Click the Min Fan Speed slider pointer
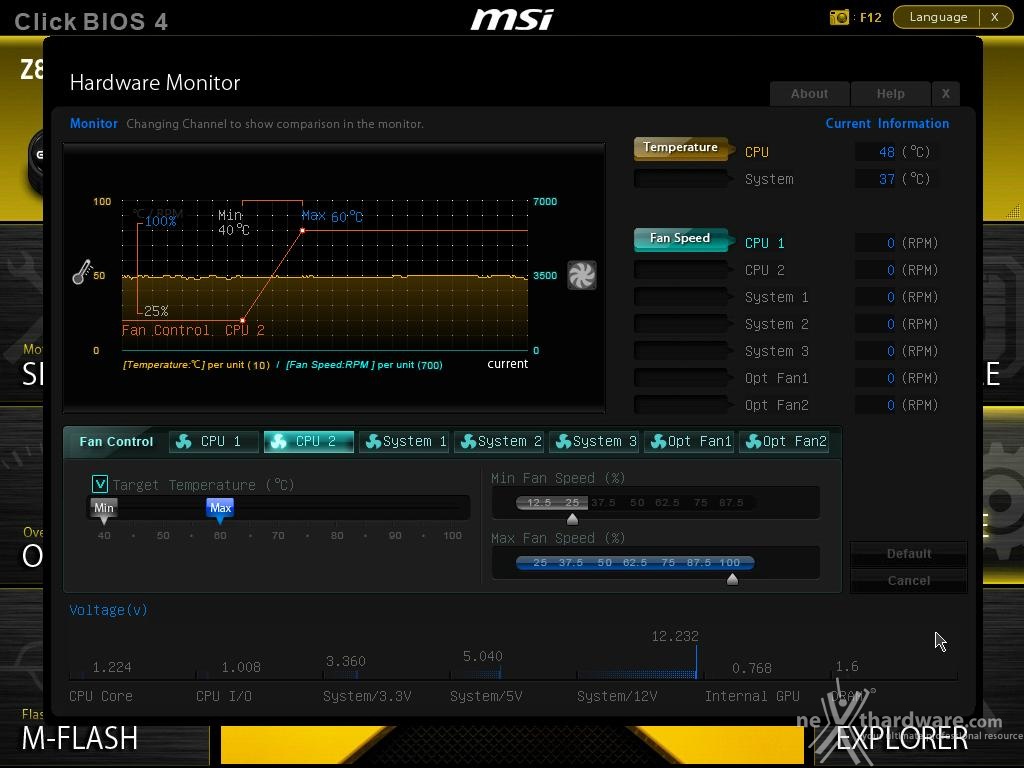This screenshot has height=768, width=1024. 572,519
